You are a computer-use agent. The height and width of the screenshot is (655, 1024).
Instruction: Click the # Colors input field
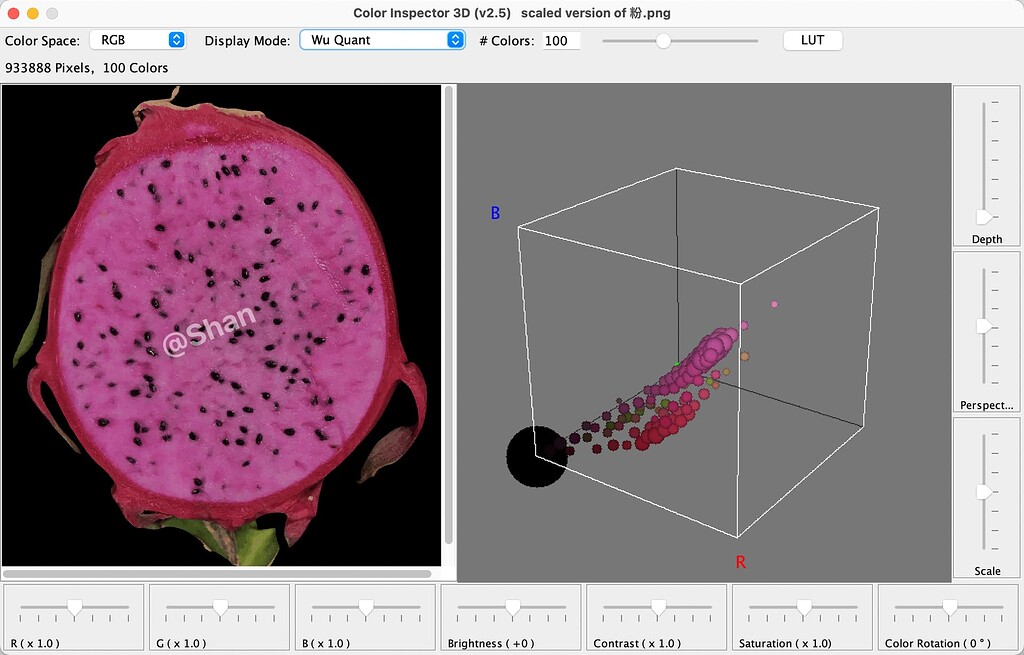point(560,40)
